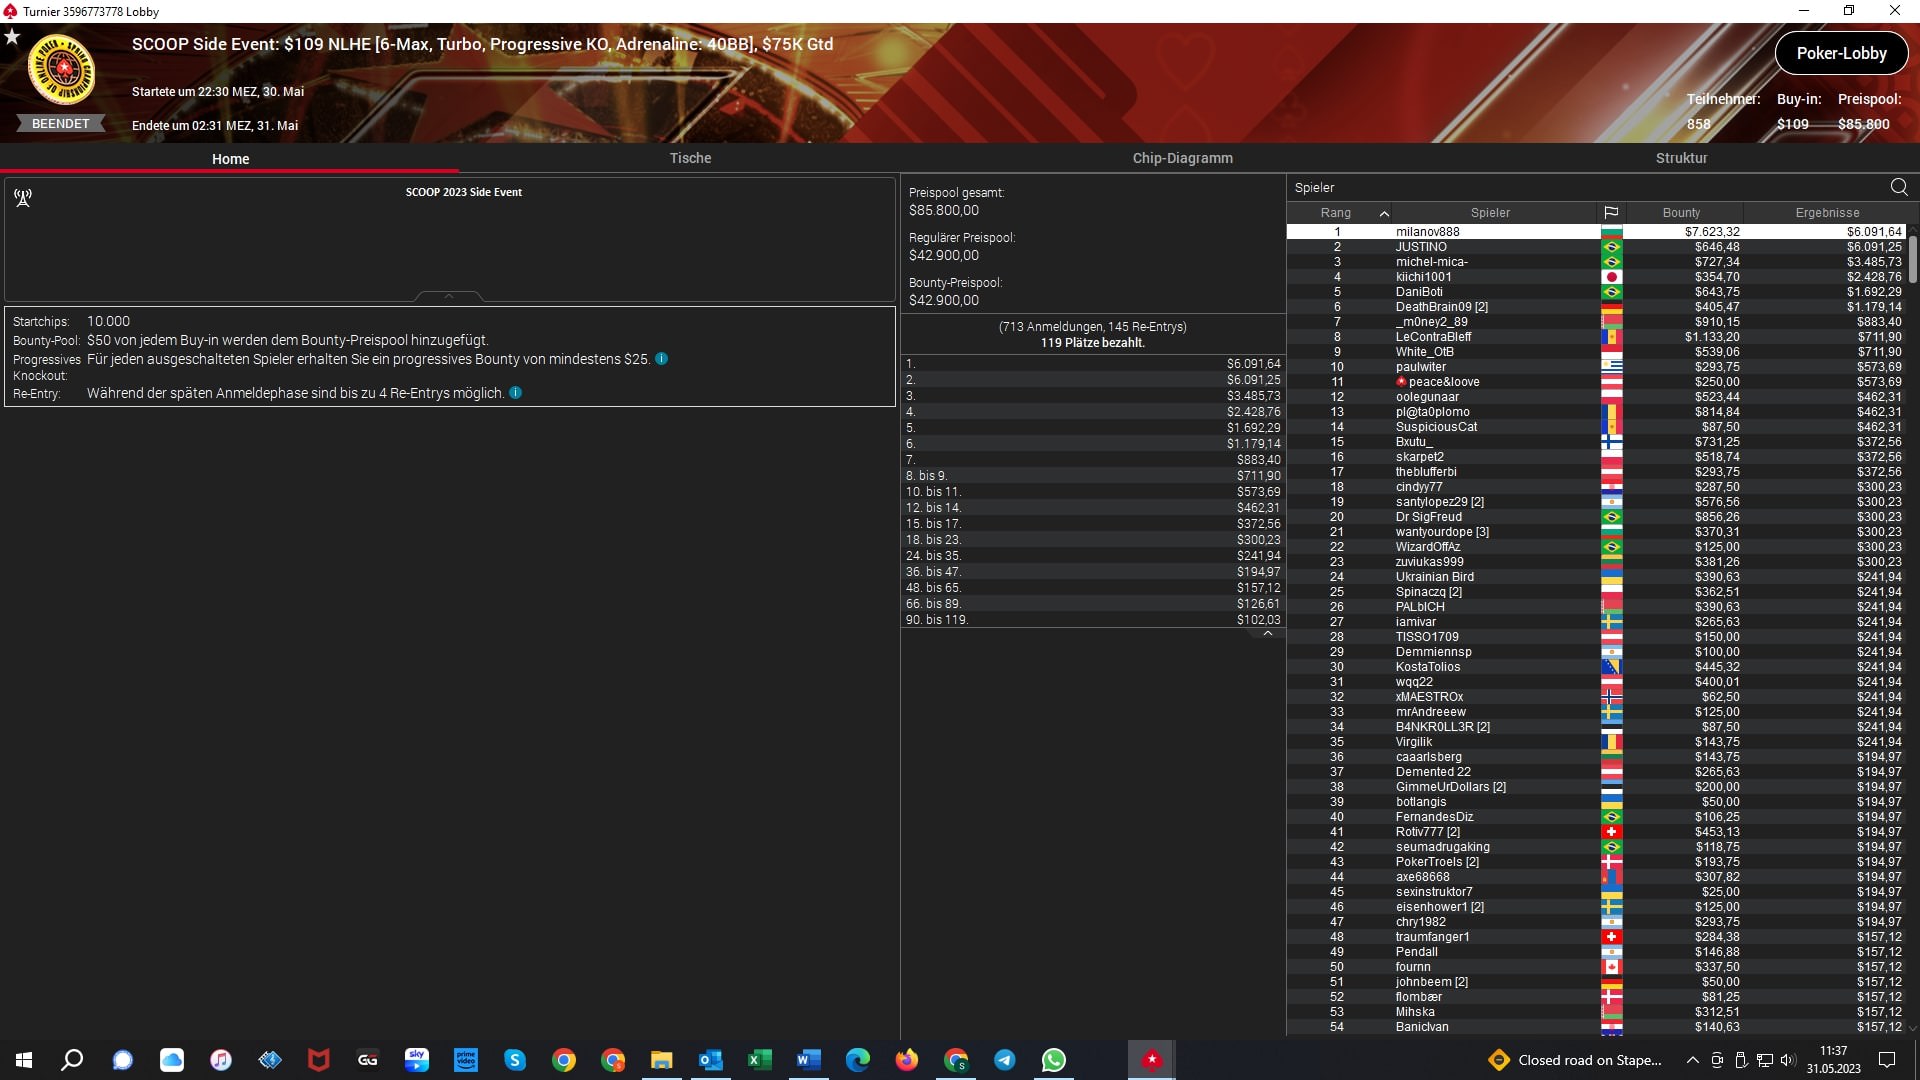The height and width of the screenshot is (1080, 1920).
Task: Click payout row '8. bis 9.'
Action: 1093,476
